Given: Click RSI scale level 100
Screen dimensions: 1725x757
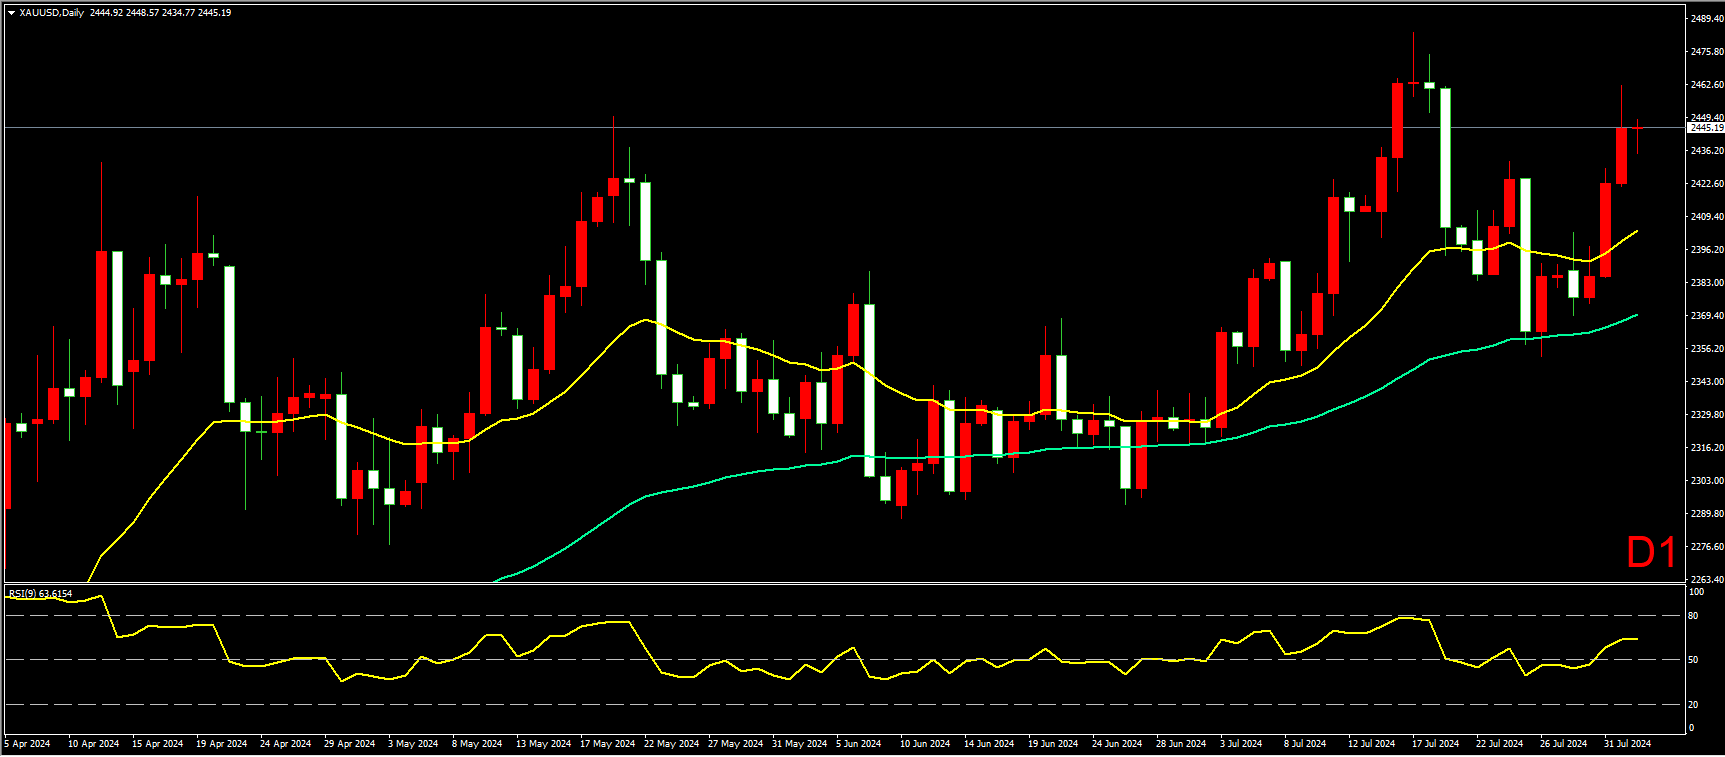Looking at the screenshot, I should [1696, 592].
